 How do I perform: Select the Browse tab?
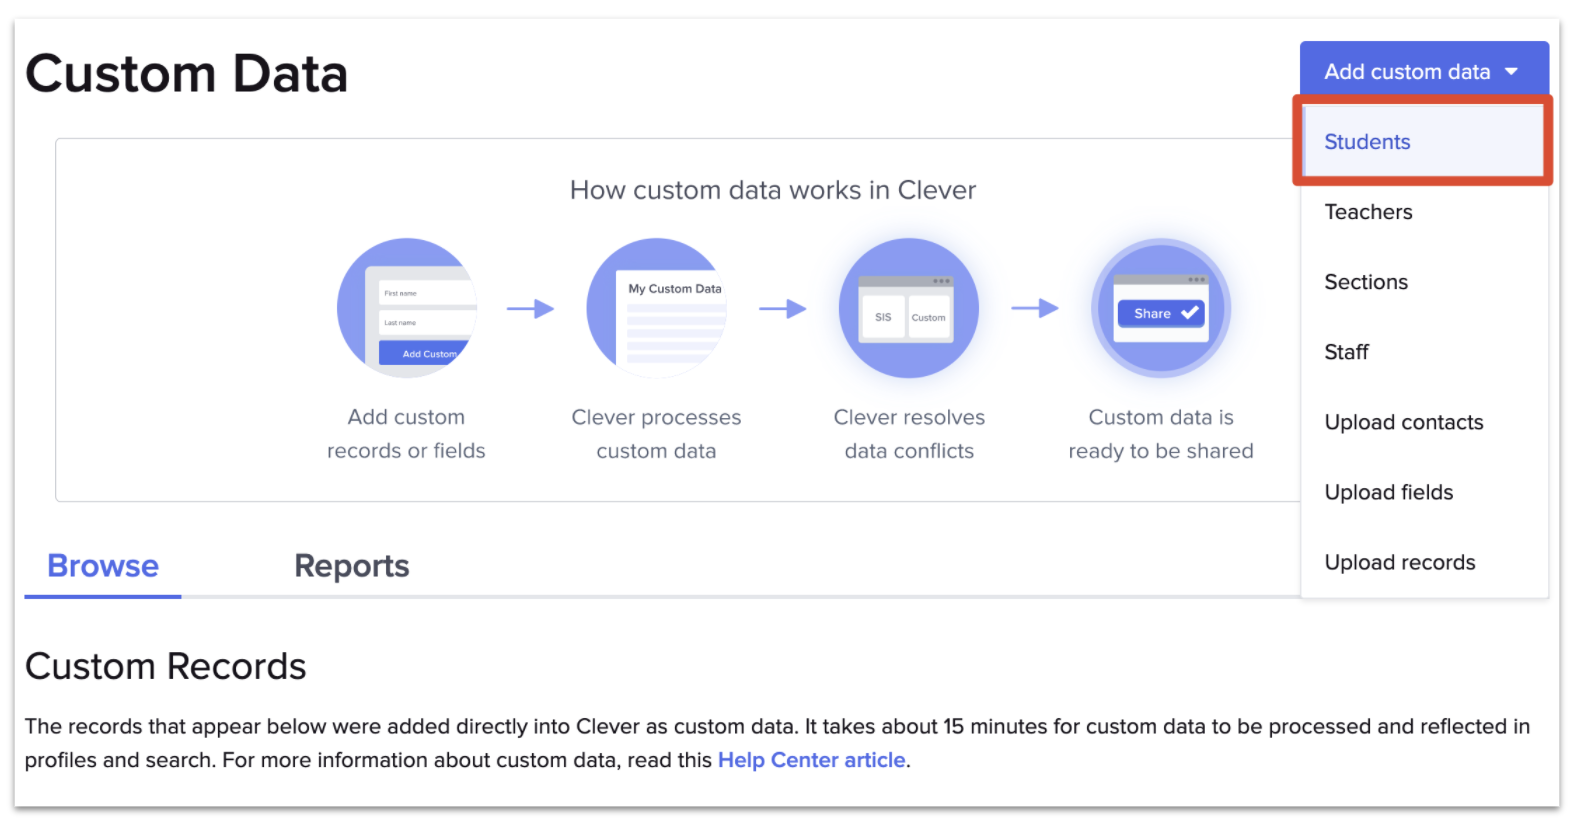click(102, 565)
